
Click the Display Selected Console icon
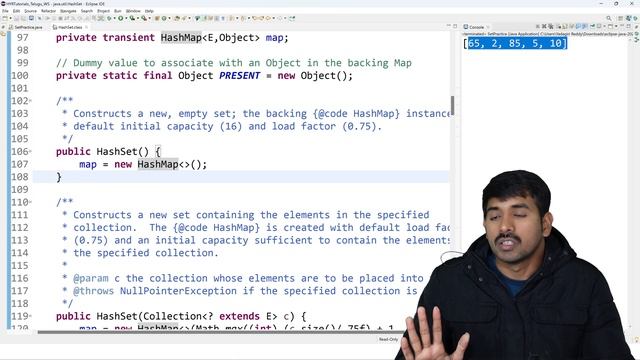[x=598, y=27]
